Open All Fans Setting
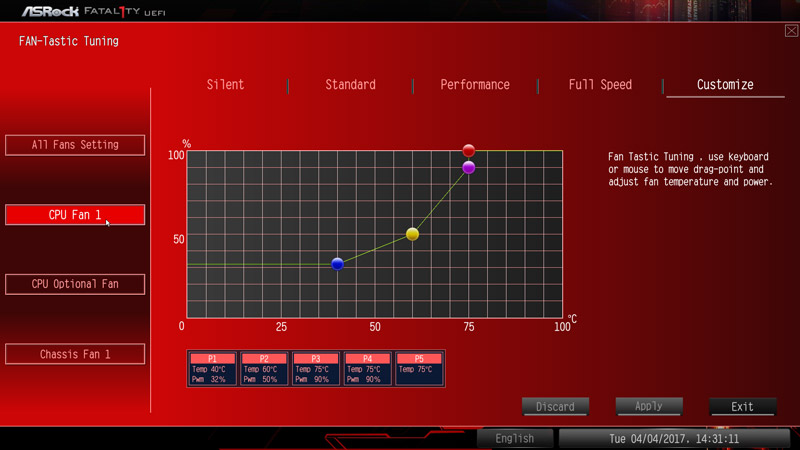800x450 pixels. [75, 145]
